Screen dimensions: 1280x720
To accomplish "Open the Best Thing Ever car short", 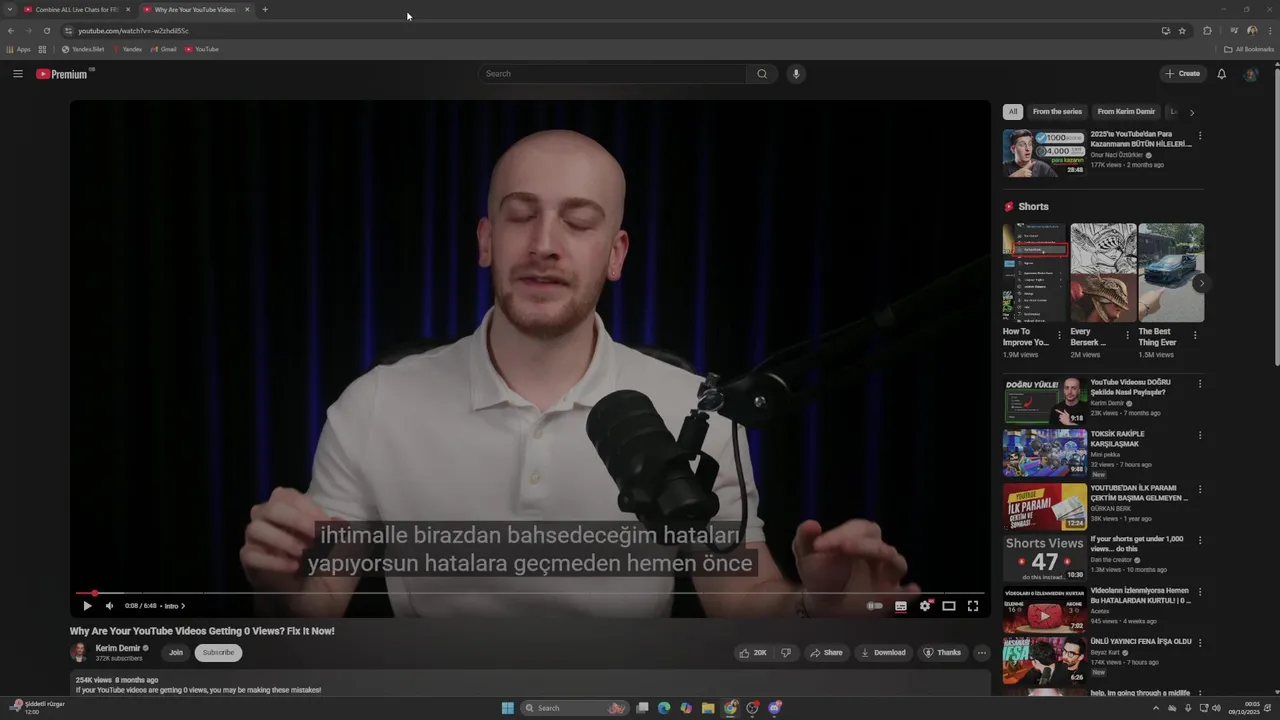I will coord(1171,272).
